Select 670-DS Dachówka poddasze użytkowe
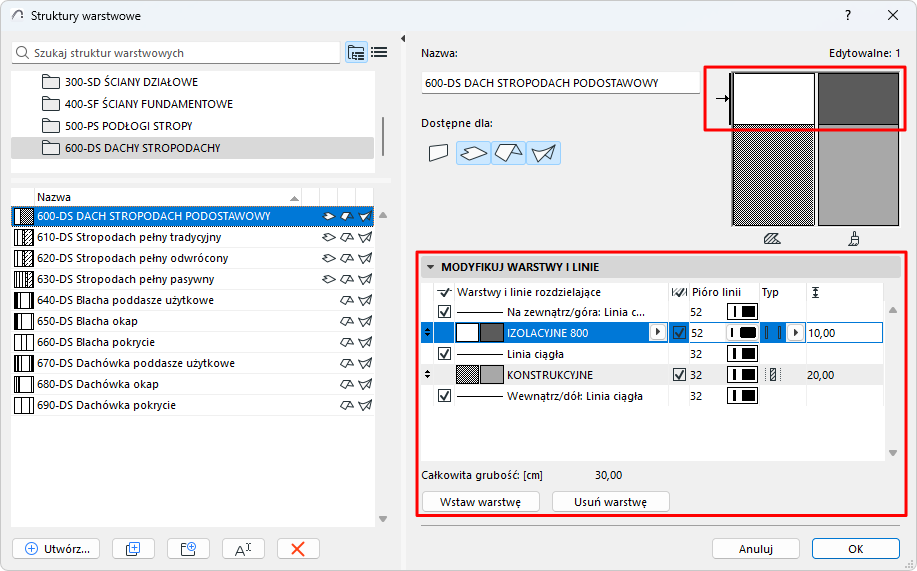The image size is (917, 571). [x=192, y=363]
